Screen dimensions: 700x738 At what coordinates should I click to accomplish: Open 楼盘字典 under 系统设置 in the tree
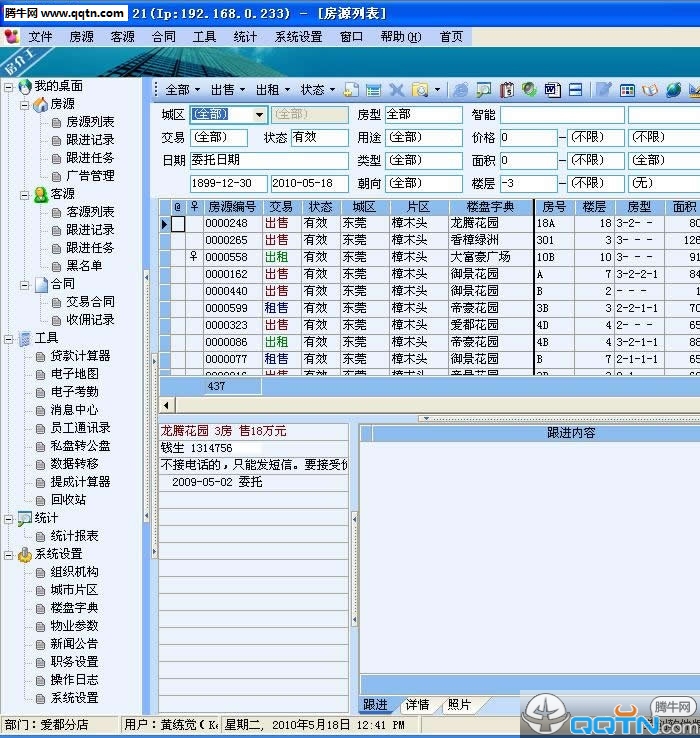pos(74,608)
